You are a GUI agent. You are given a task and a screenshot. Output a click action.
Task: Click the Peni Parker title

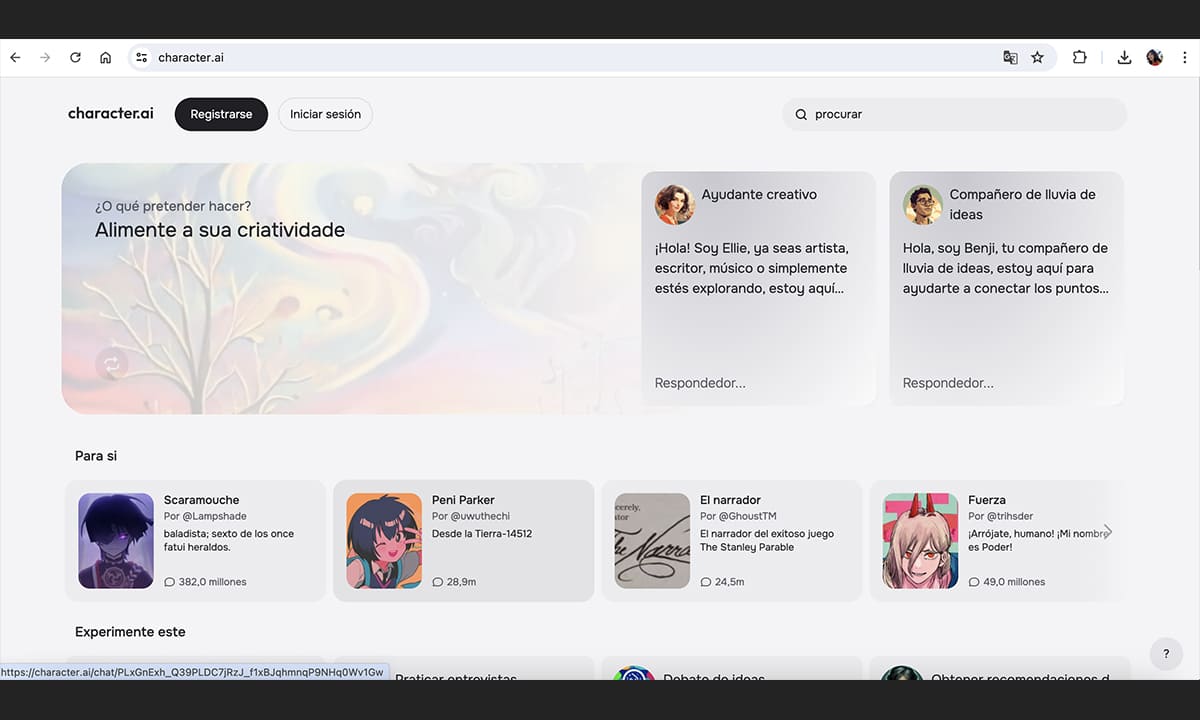point(463,500)
